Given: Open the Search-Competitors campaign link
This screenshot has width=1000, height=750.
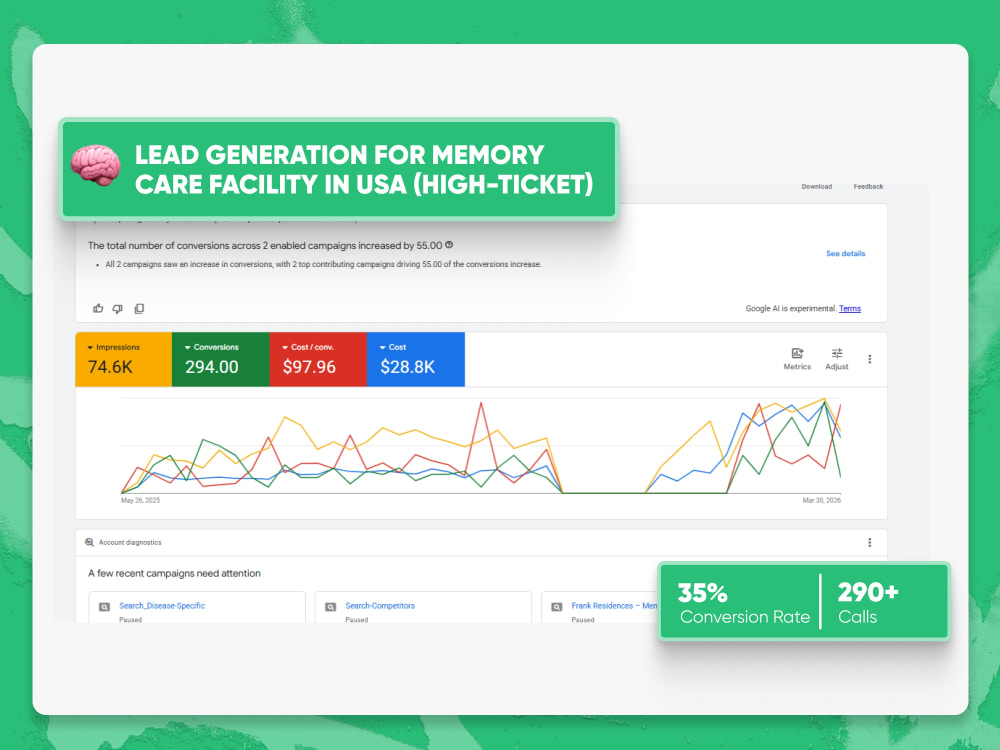Looking at the screenshot, I should [x=380, y=606].
